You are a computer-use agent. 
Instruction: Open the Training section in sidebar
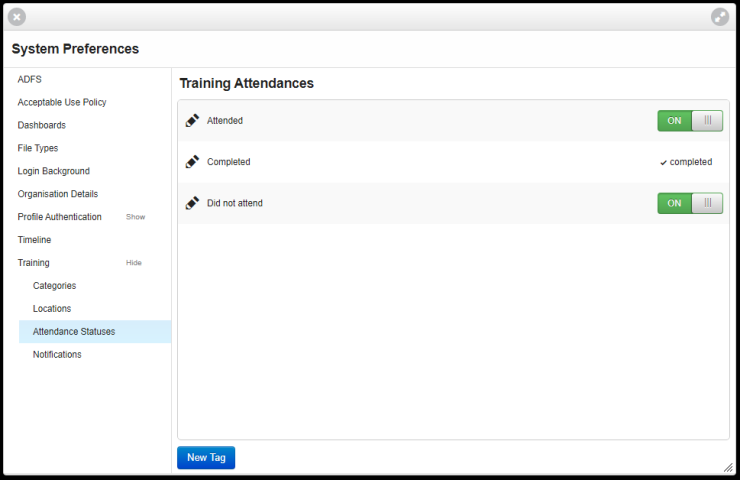pos(34,263)
